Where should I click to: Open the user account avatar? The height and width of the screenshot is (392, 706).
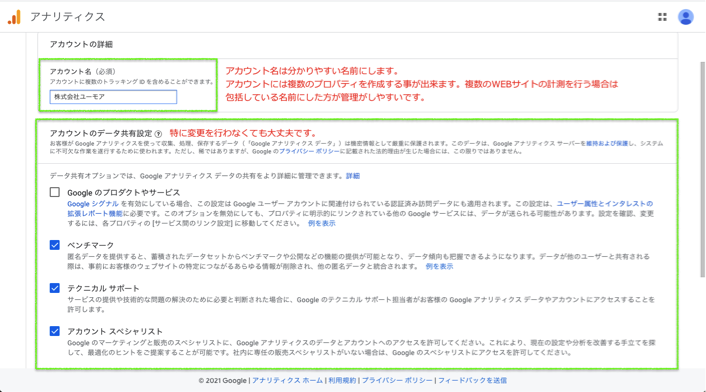pos(685,17)
